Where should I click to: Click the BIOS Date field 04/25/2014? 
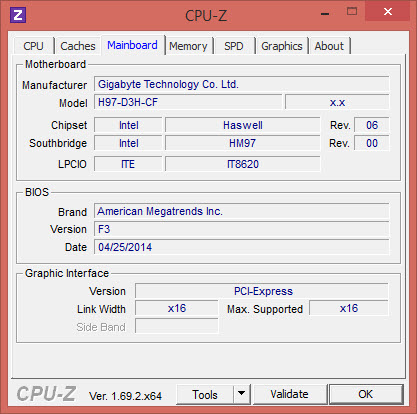(x=241, y=247)
